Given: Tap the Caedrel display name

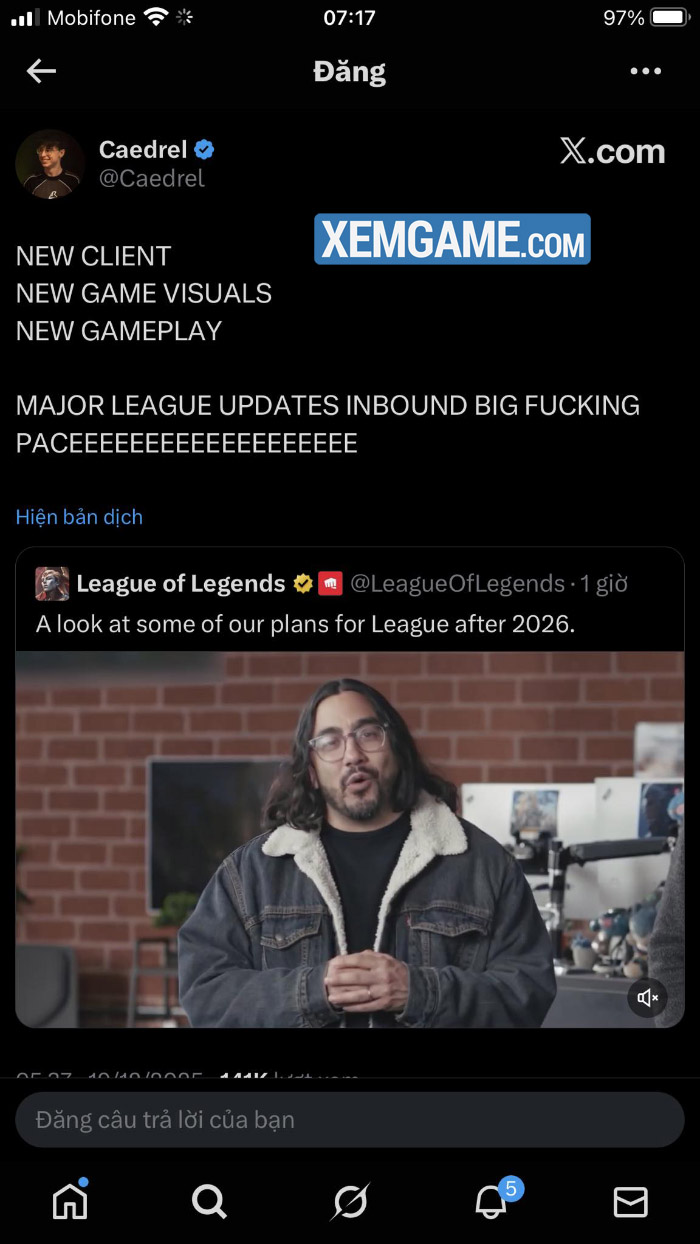Looking at the screenshot, I should tap(143, 150).
